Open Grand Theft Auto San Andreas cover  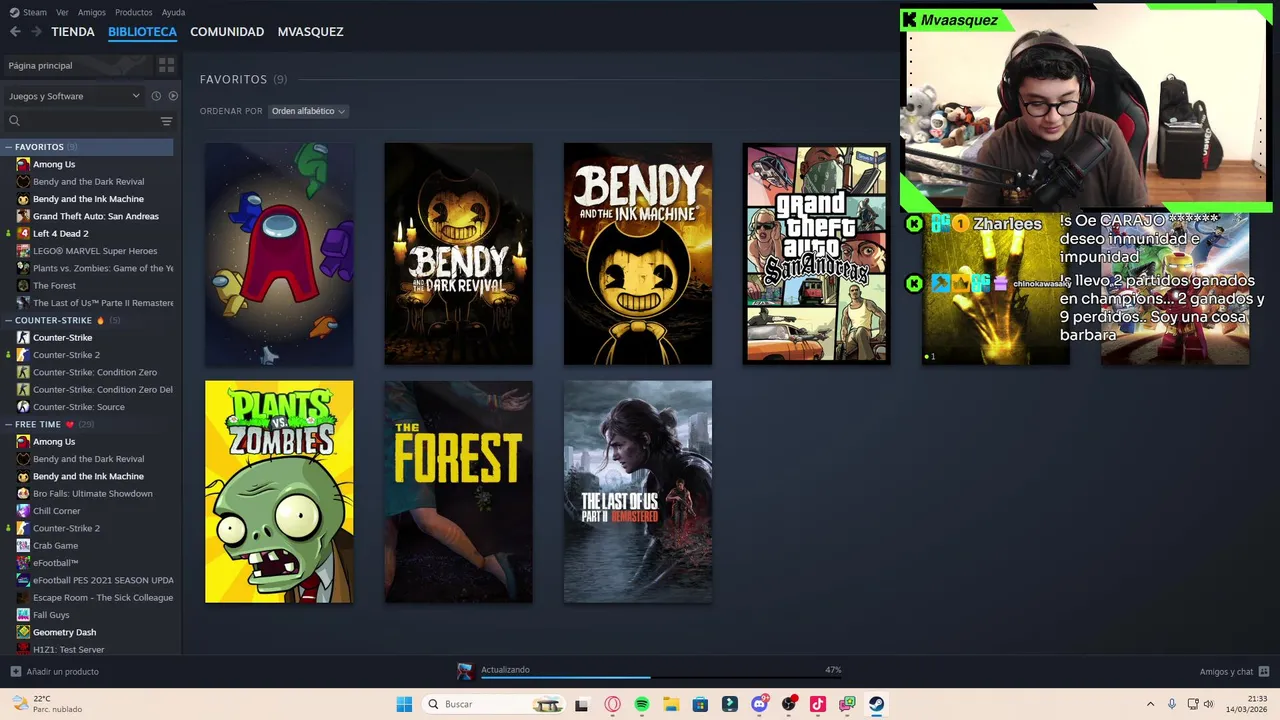point(816,254)
